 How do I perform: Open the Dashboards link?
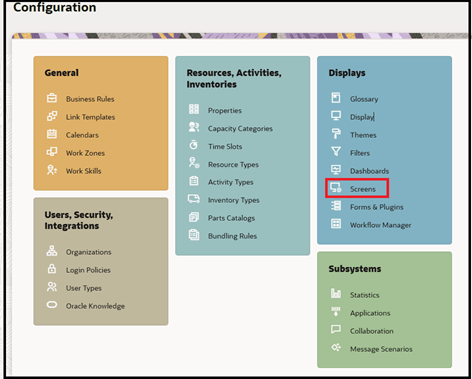369,171
